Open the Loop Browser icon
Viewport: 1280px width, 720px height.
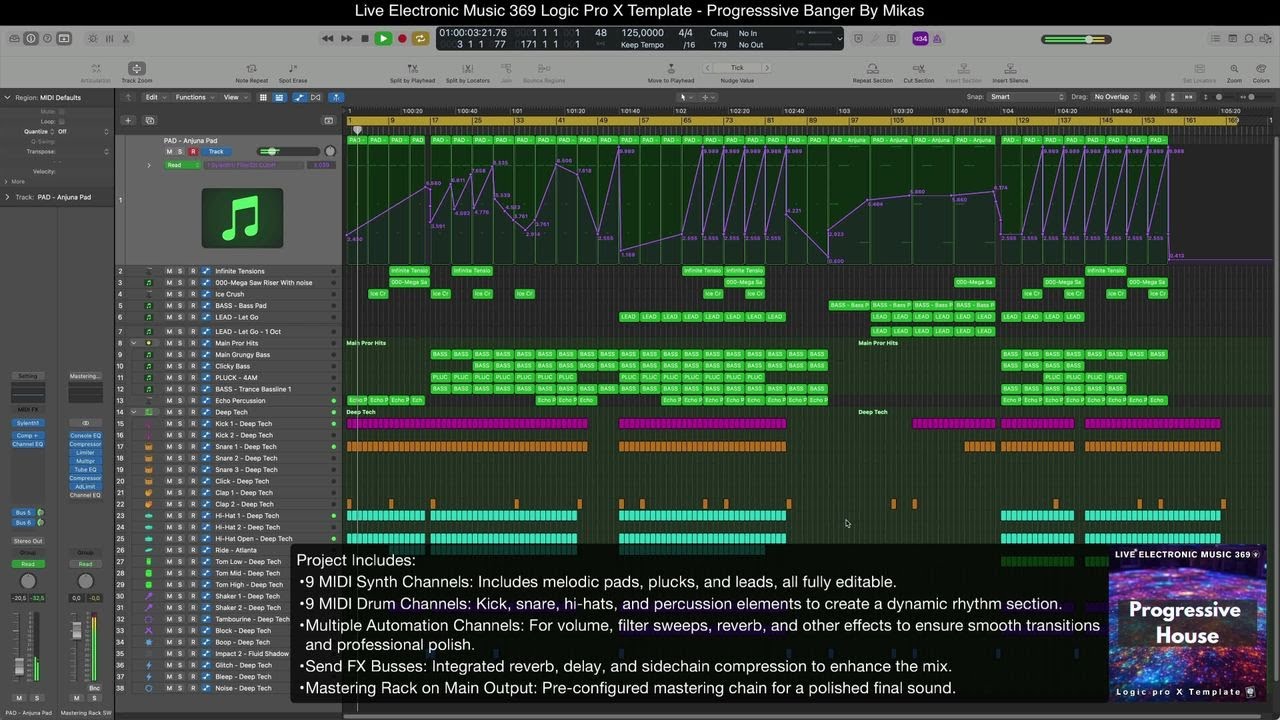[1249, 38]
